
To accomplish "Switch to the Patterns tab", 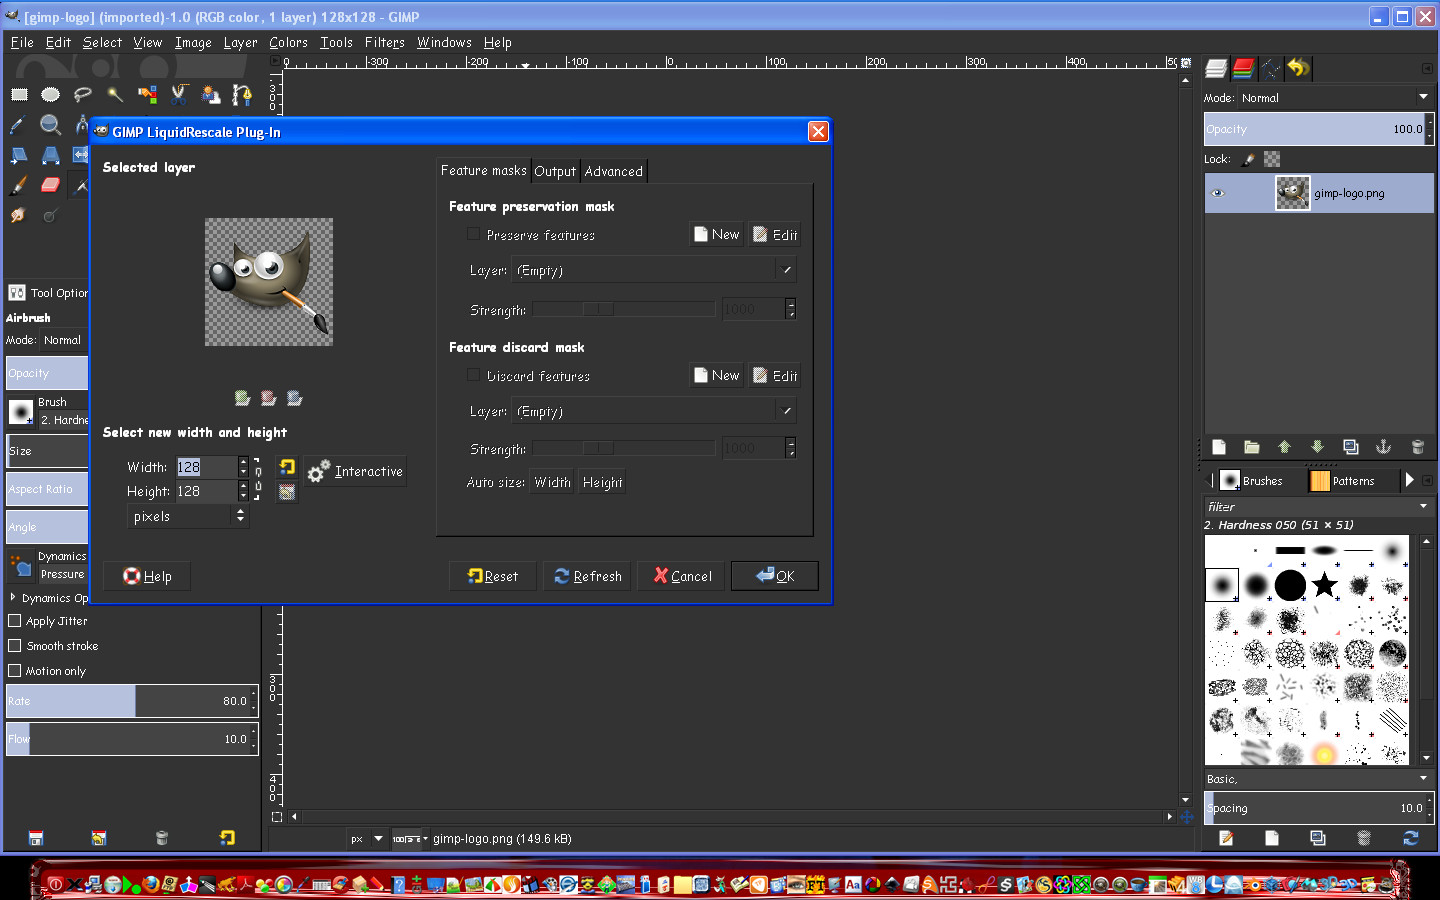I will point(1344,481).
